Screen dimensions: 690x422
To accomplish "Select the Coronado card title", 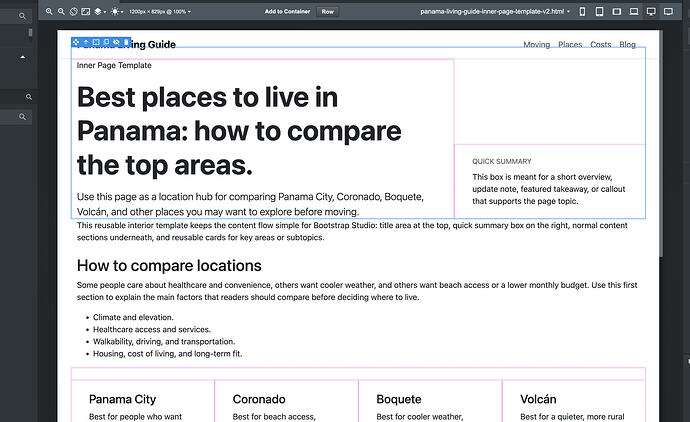I will point(259,399).
